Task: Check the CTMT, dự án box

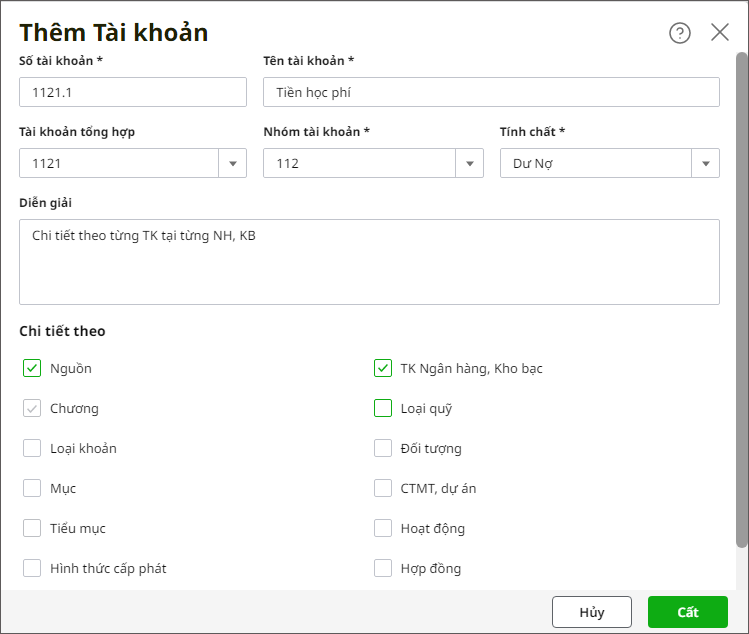Action: pyautogui.click(x=383, y=488)
